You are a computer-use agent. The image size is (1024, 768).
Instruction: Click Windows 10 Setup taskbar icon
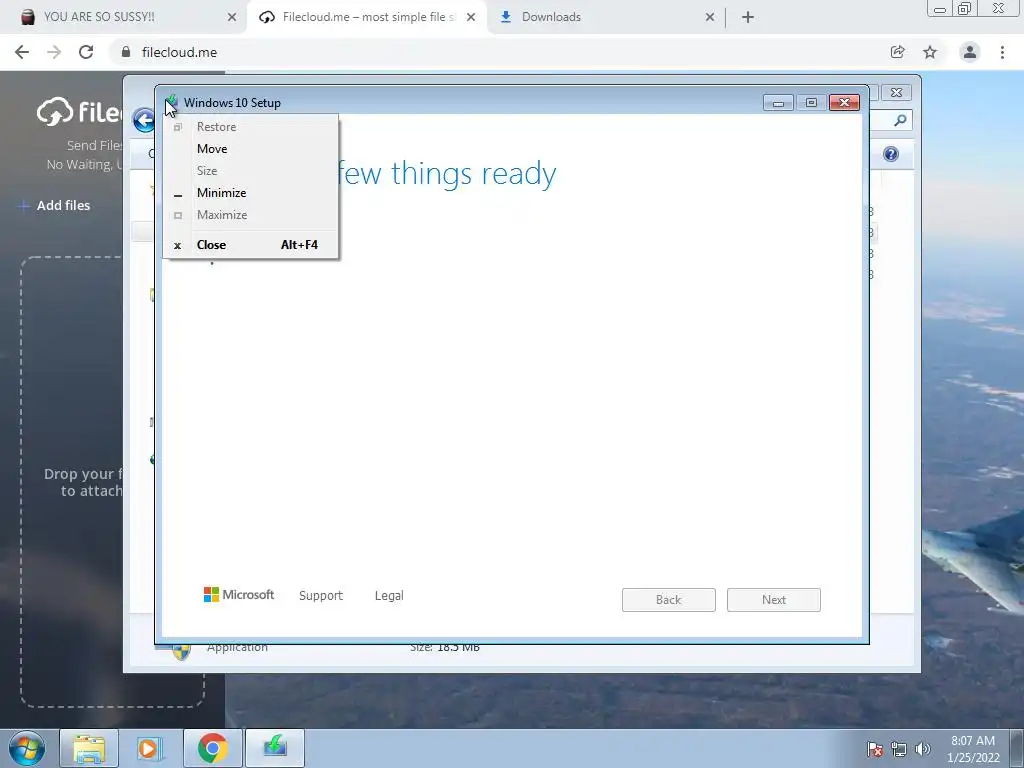click(275, 748)
